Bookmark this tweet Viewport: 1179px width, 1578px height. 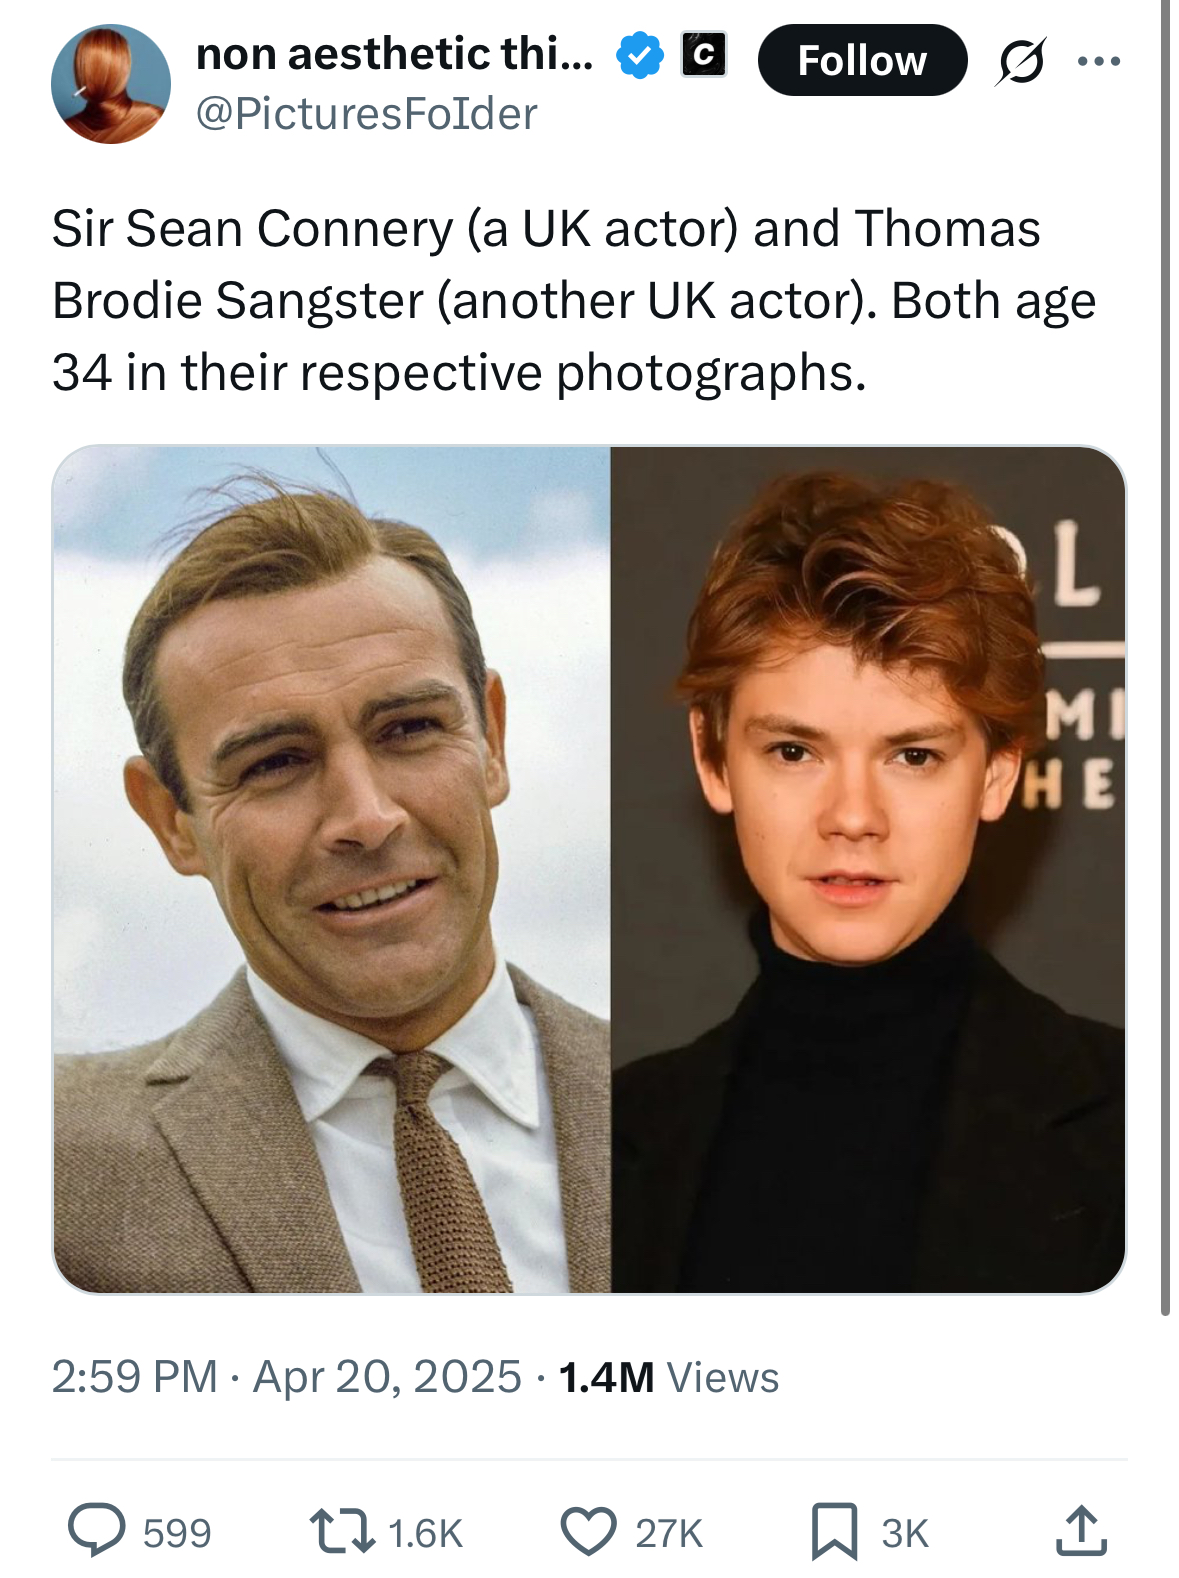pos(834,1531)
